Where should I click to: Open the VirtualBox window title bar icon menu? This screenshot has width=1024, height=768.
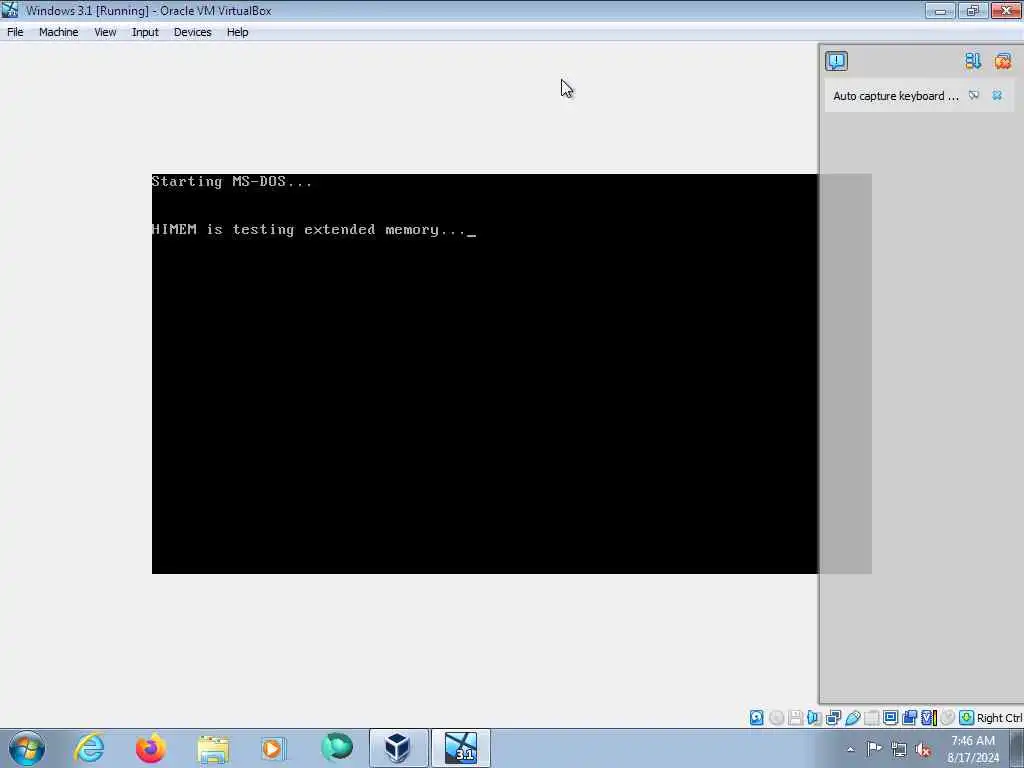tap(10, 10)
